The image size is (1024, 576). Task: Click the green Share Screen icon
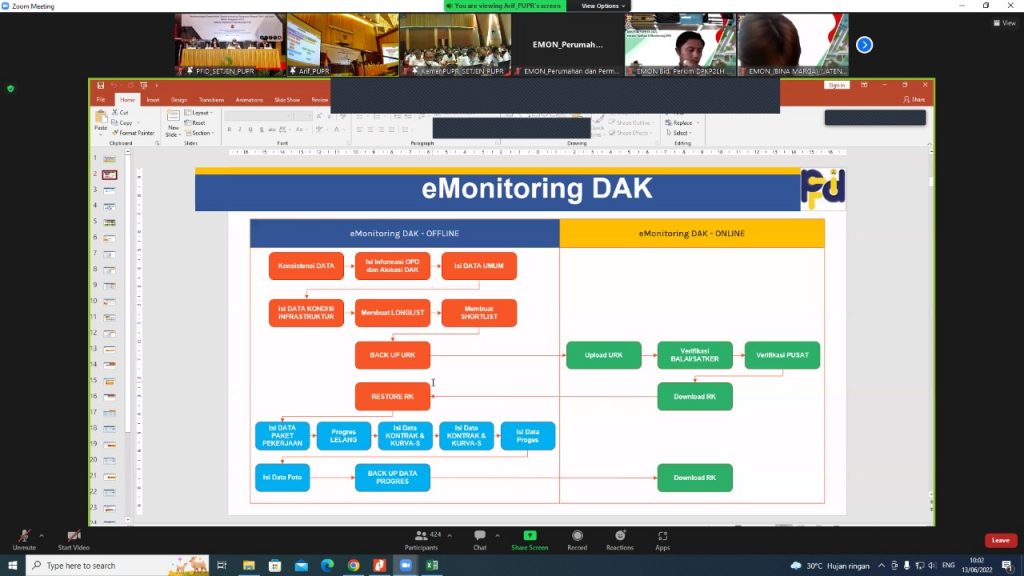point(529,537)
